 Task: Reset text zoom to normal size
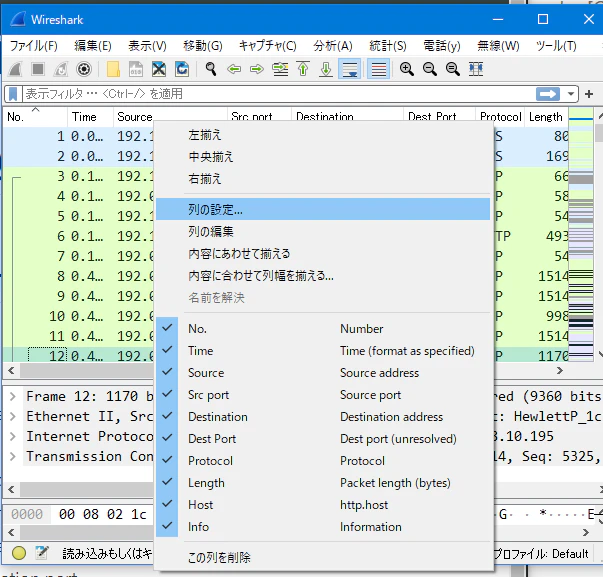pos(453,69)
